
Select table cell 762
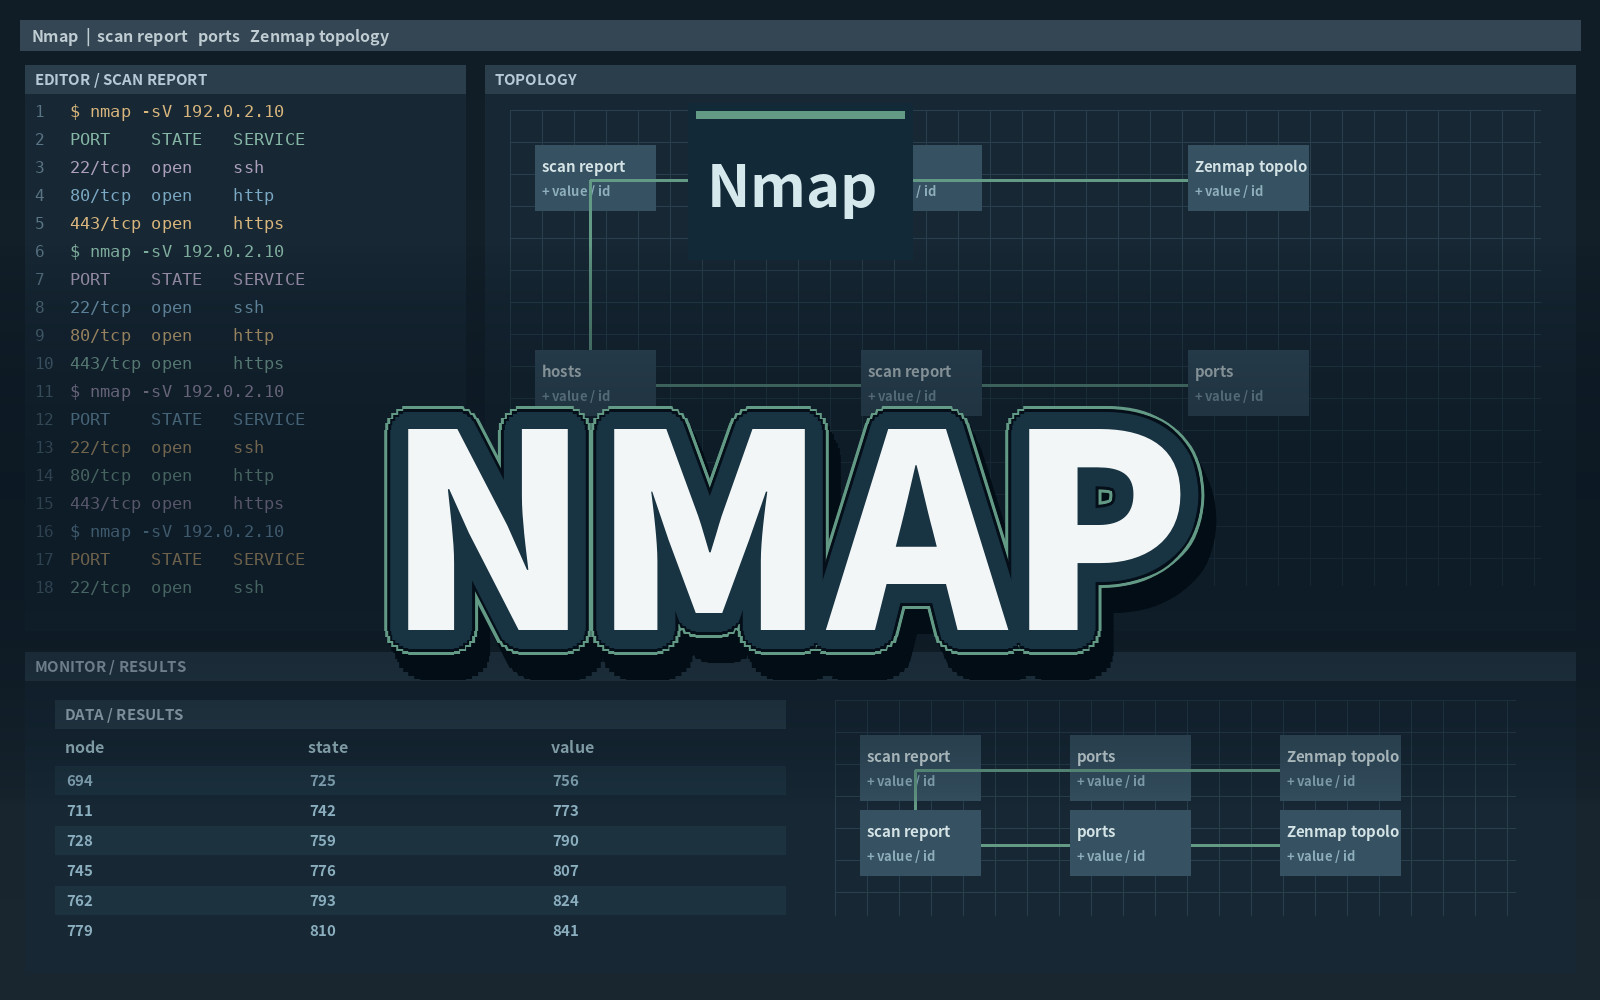[80, 900]
